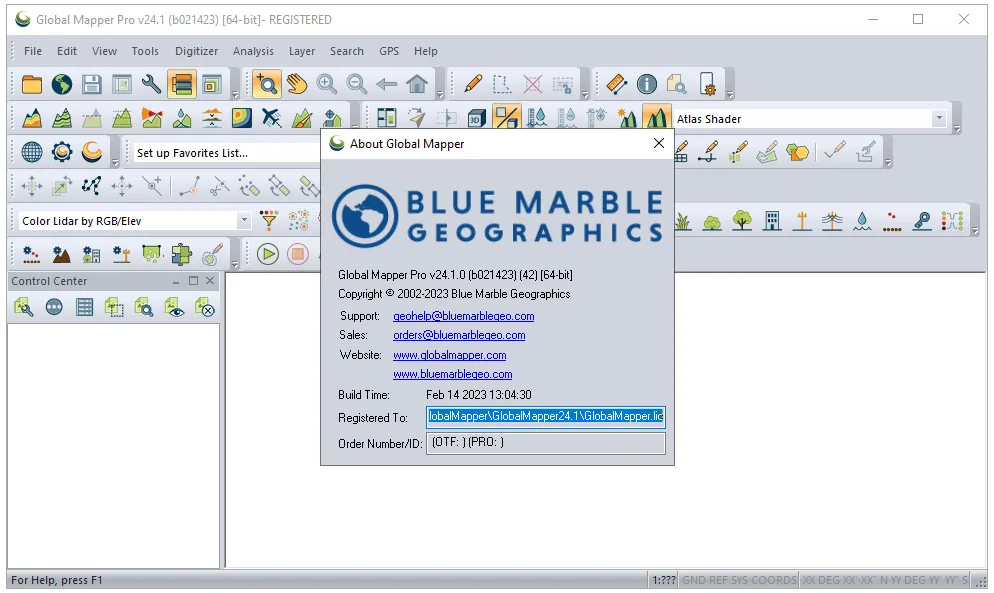Choose the Feature Info tool

(x=647, y=84)
